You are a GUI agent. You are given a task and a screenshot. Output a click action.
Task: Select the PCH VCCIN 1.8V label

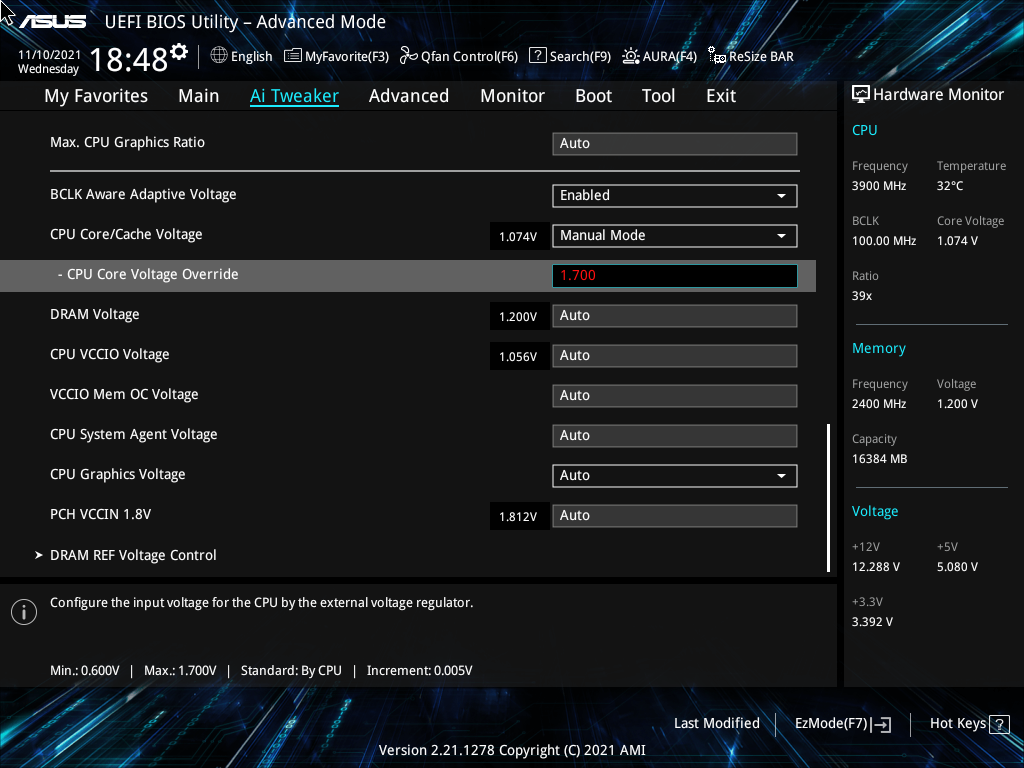[x=101, y=515]
